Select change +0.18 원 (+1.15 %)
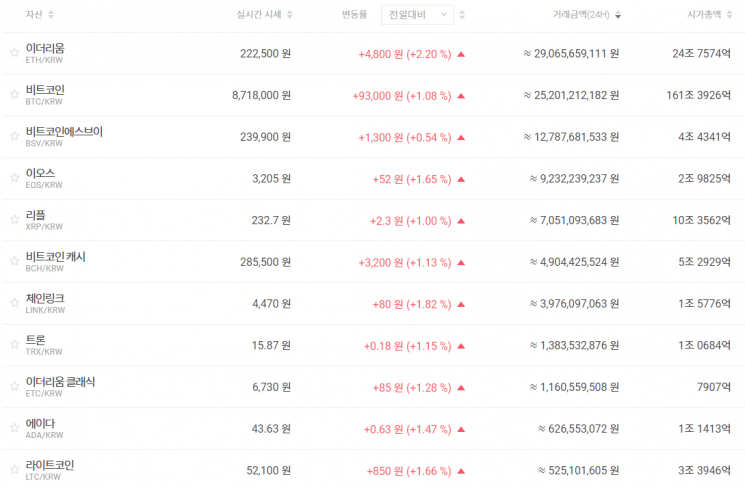This screenshot has height=488, width=745. pos(408,346)
